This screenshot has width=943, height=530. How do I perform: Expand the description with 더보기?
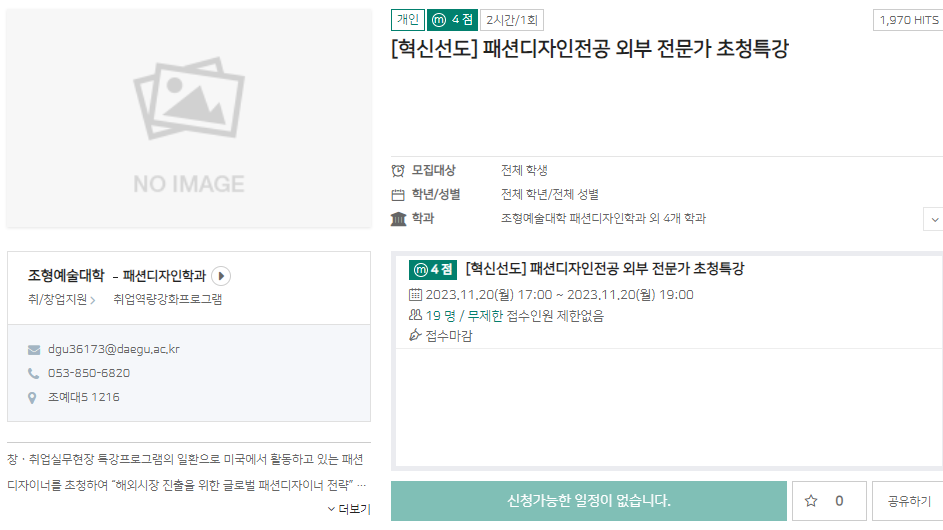(348, 509)
